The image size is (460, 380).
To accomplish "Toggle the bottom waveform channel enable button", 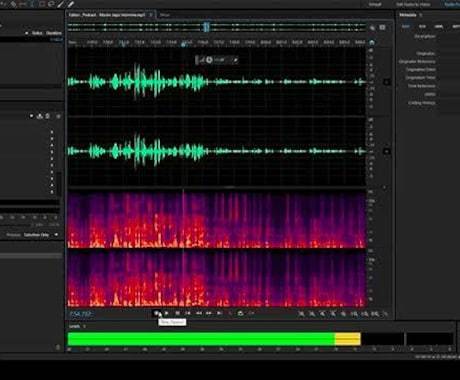I will (387, 151).
